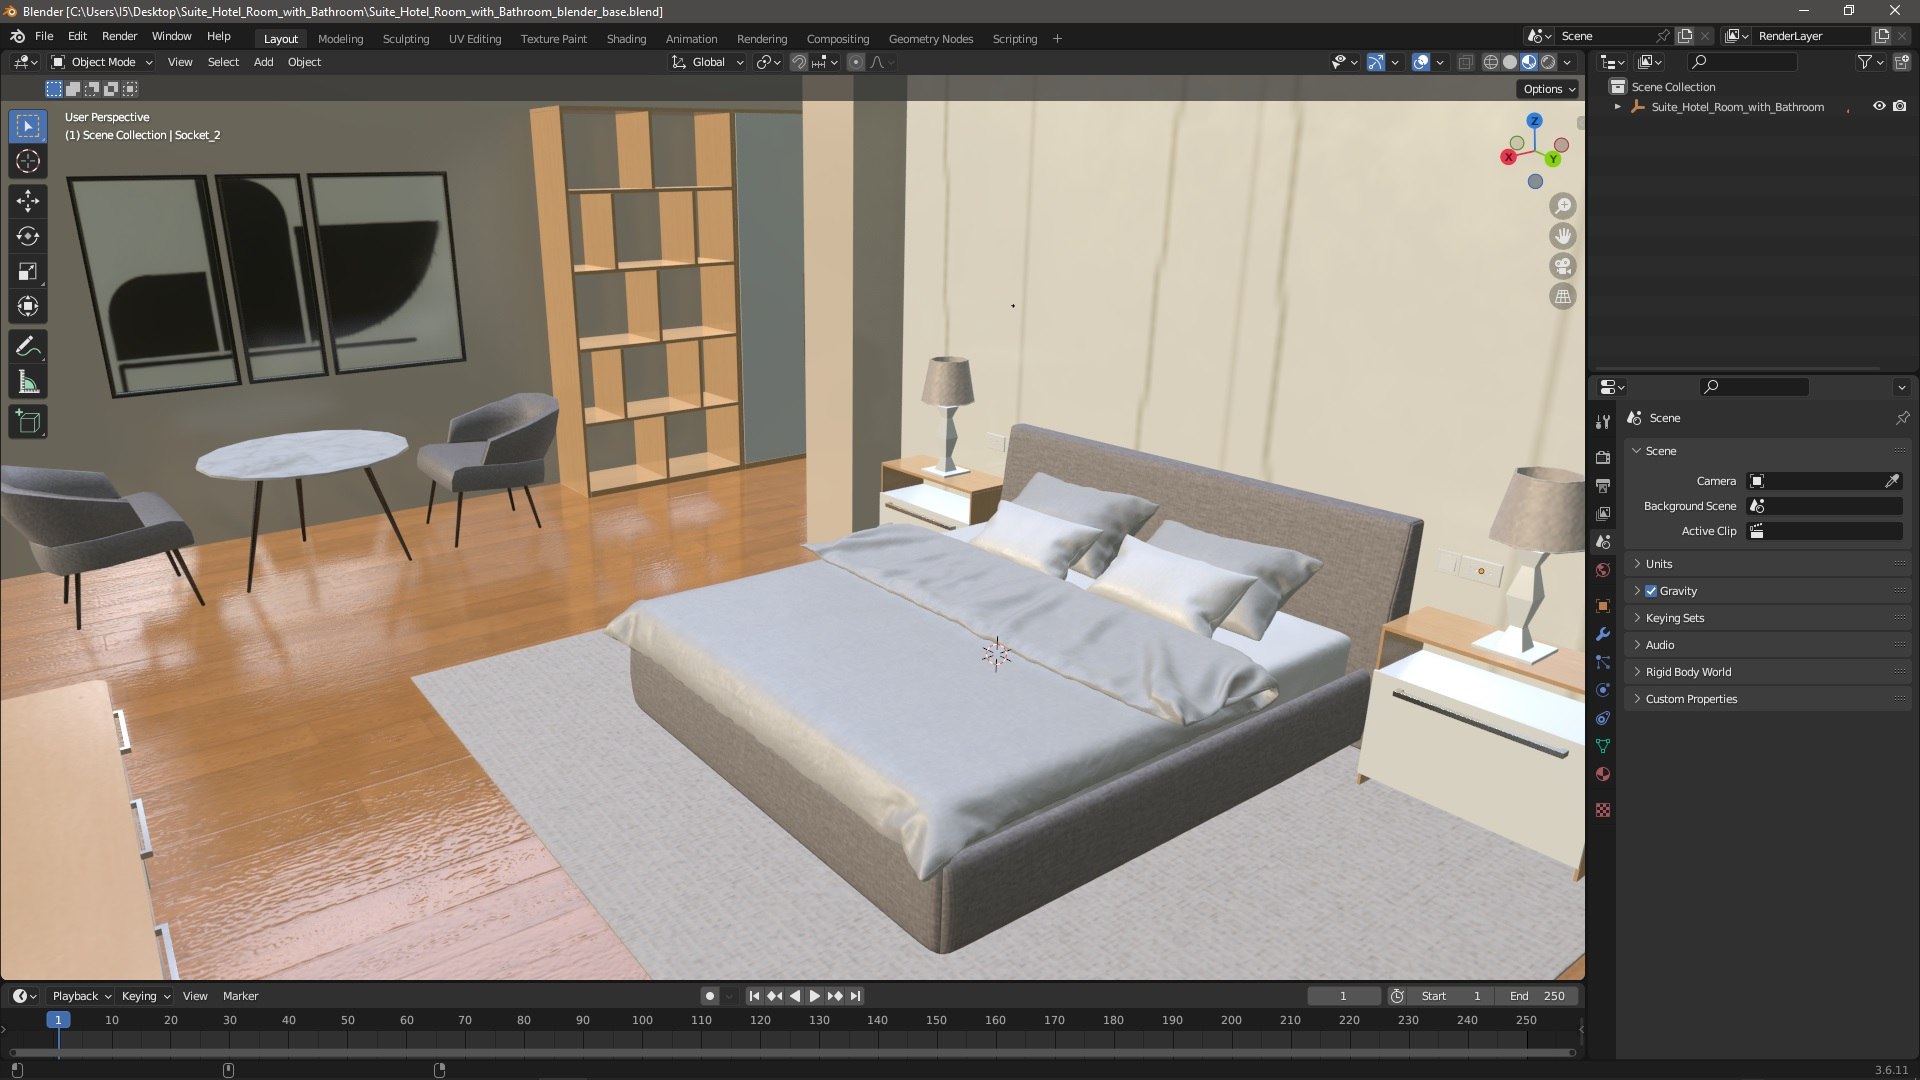
Task: Open the World properties tab
Action: pos(1603,570)
